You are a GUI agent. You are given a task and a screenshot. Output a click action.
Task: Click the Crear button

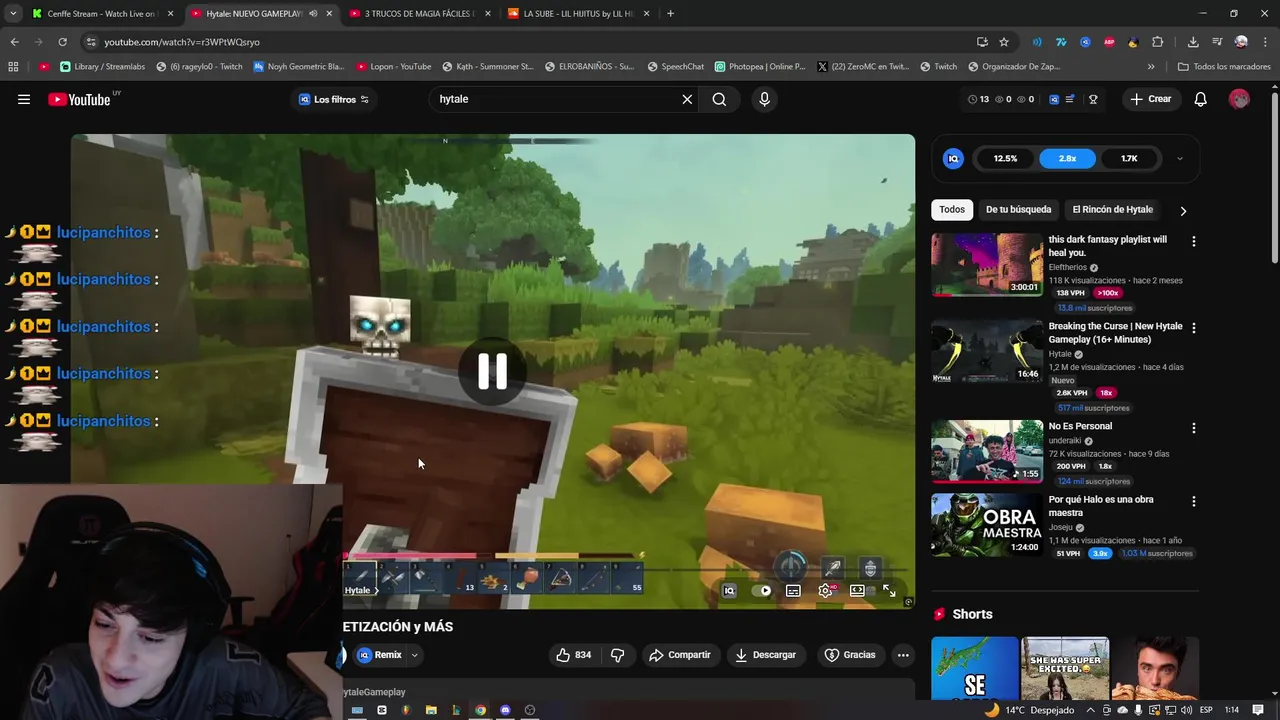[x=1151, y=99]
